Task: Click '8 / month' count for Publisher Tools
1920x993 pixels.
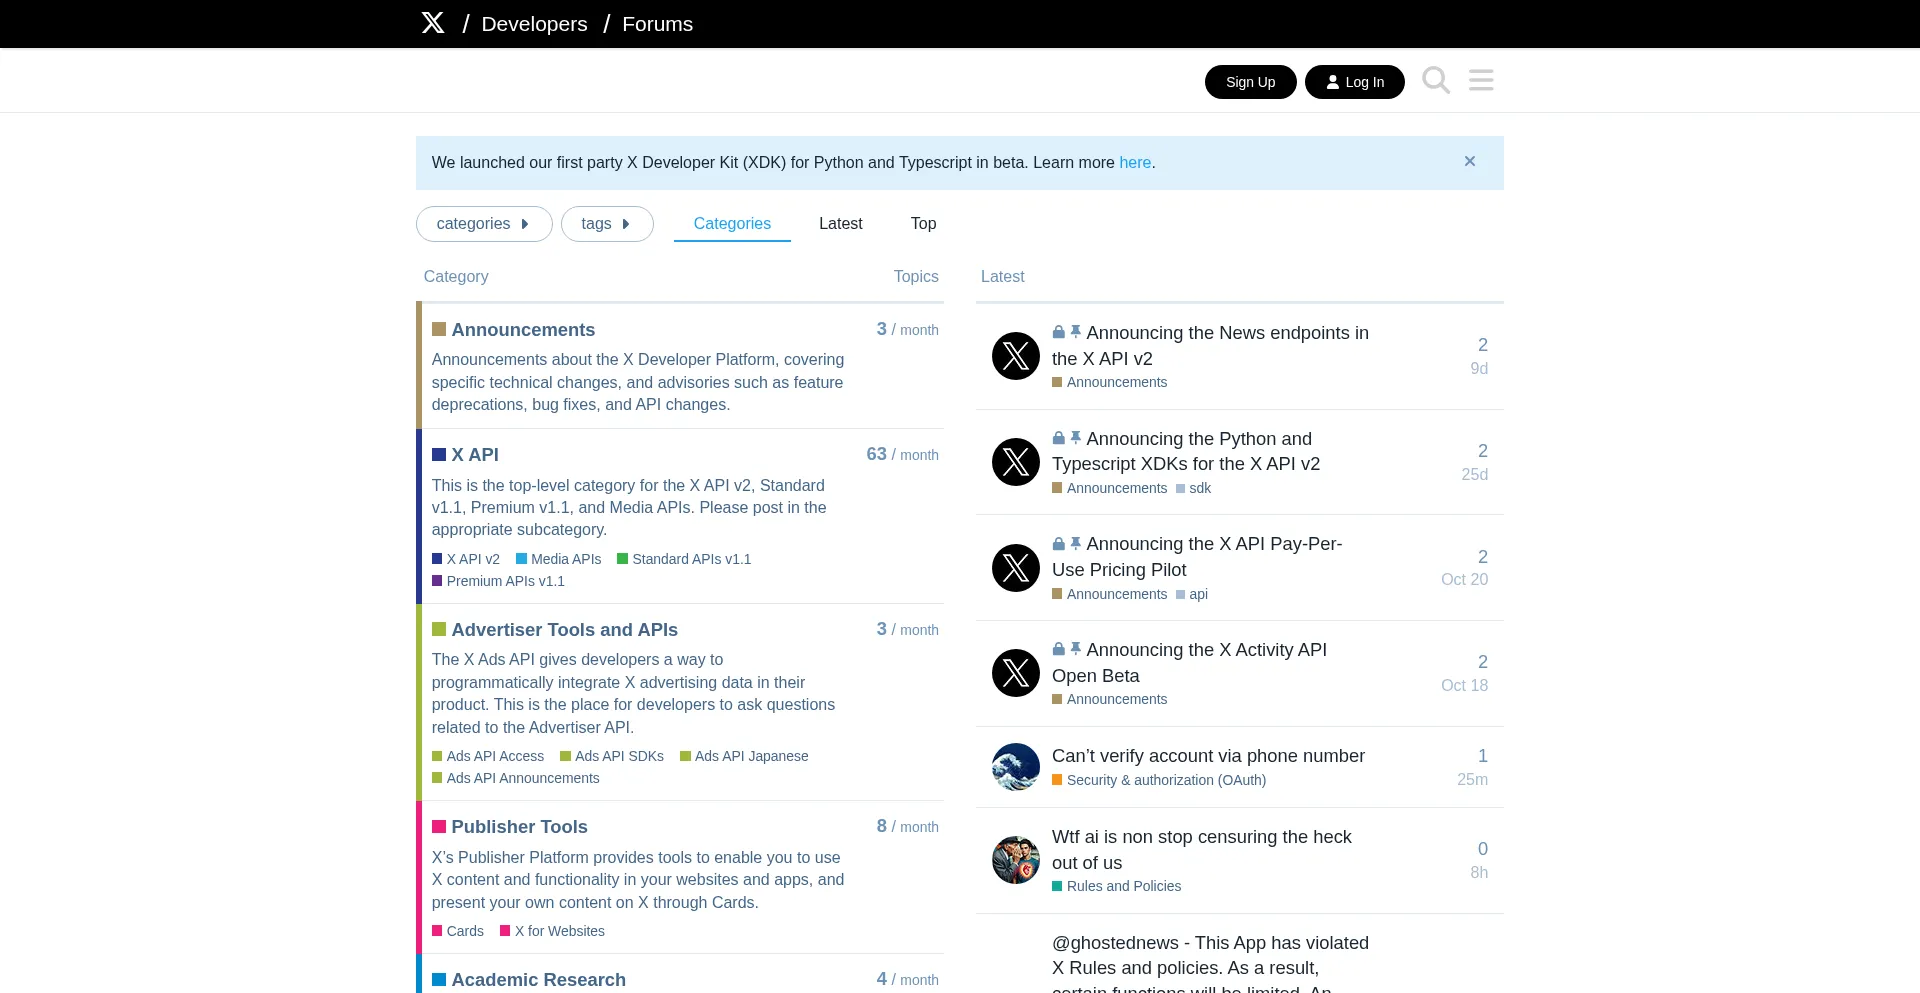Action: tap(907, 826)
